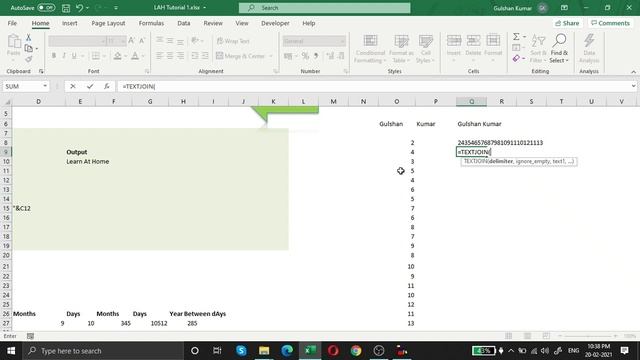Click the Paste clipboard icon

(13, 42)
